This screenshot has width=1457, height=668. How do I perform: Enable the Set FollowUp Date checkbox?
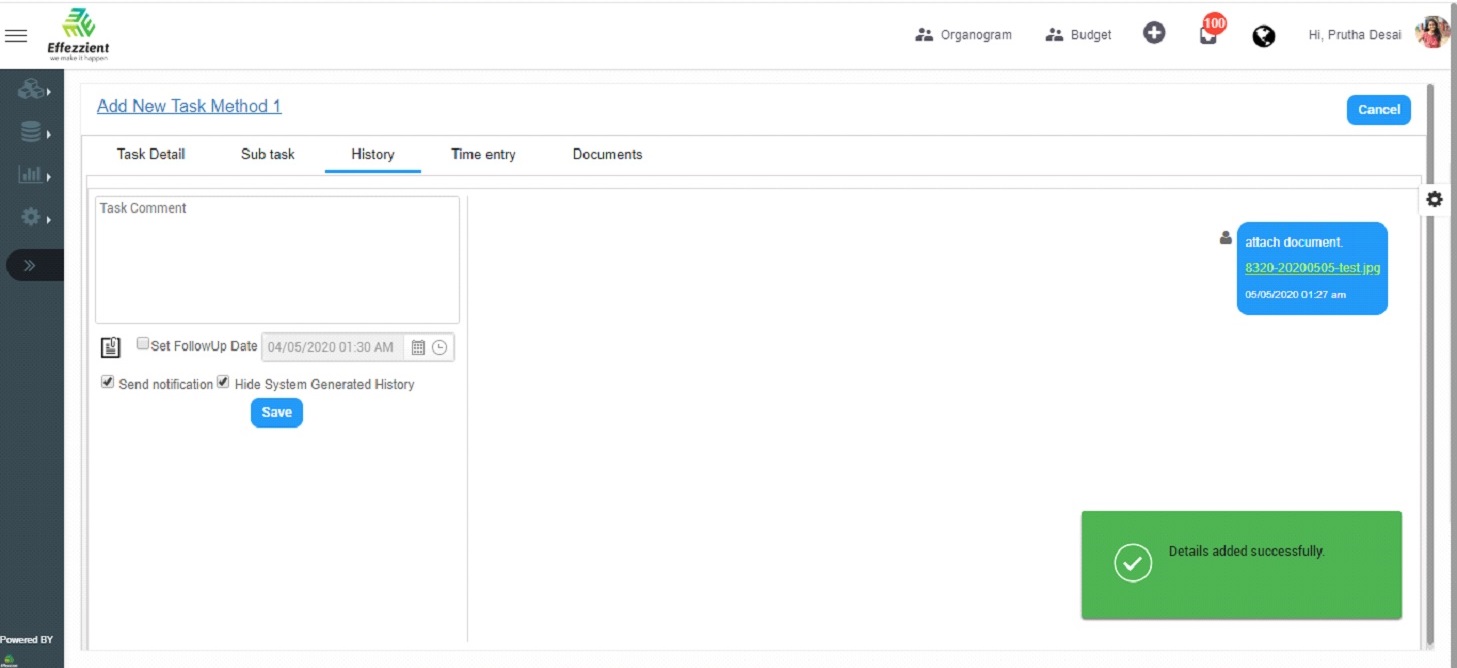(x=143, y=344)
